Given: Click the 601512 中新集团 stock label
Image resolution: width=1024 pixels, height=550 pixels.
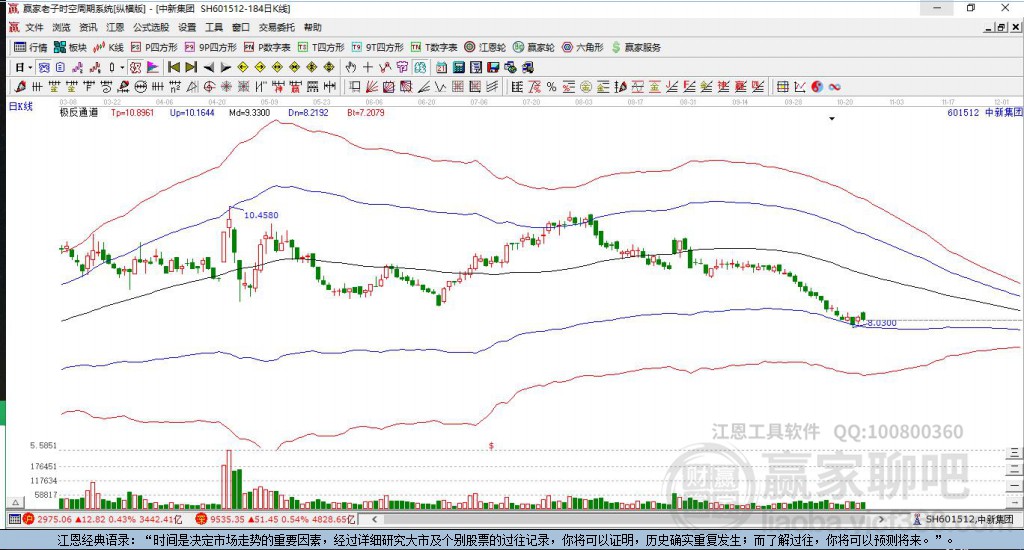Looking at the screenshot, I should (x=985, y=112).
